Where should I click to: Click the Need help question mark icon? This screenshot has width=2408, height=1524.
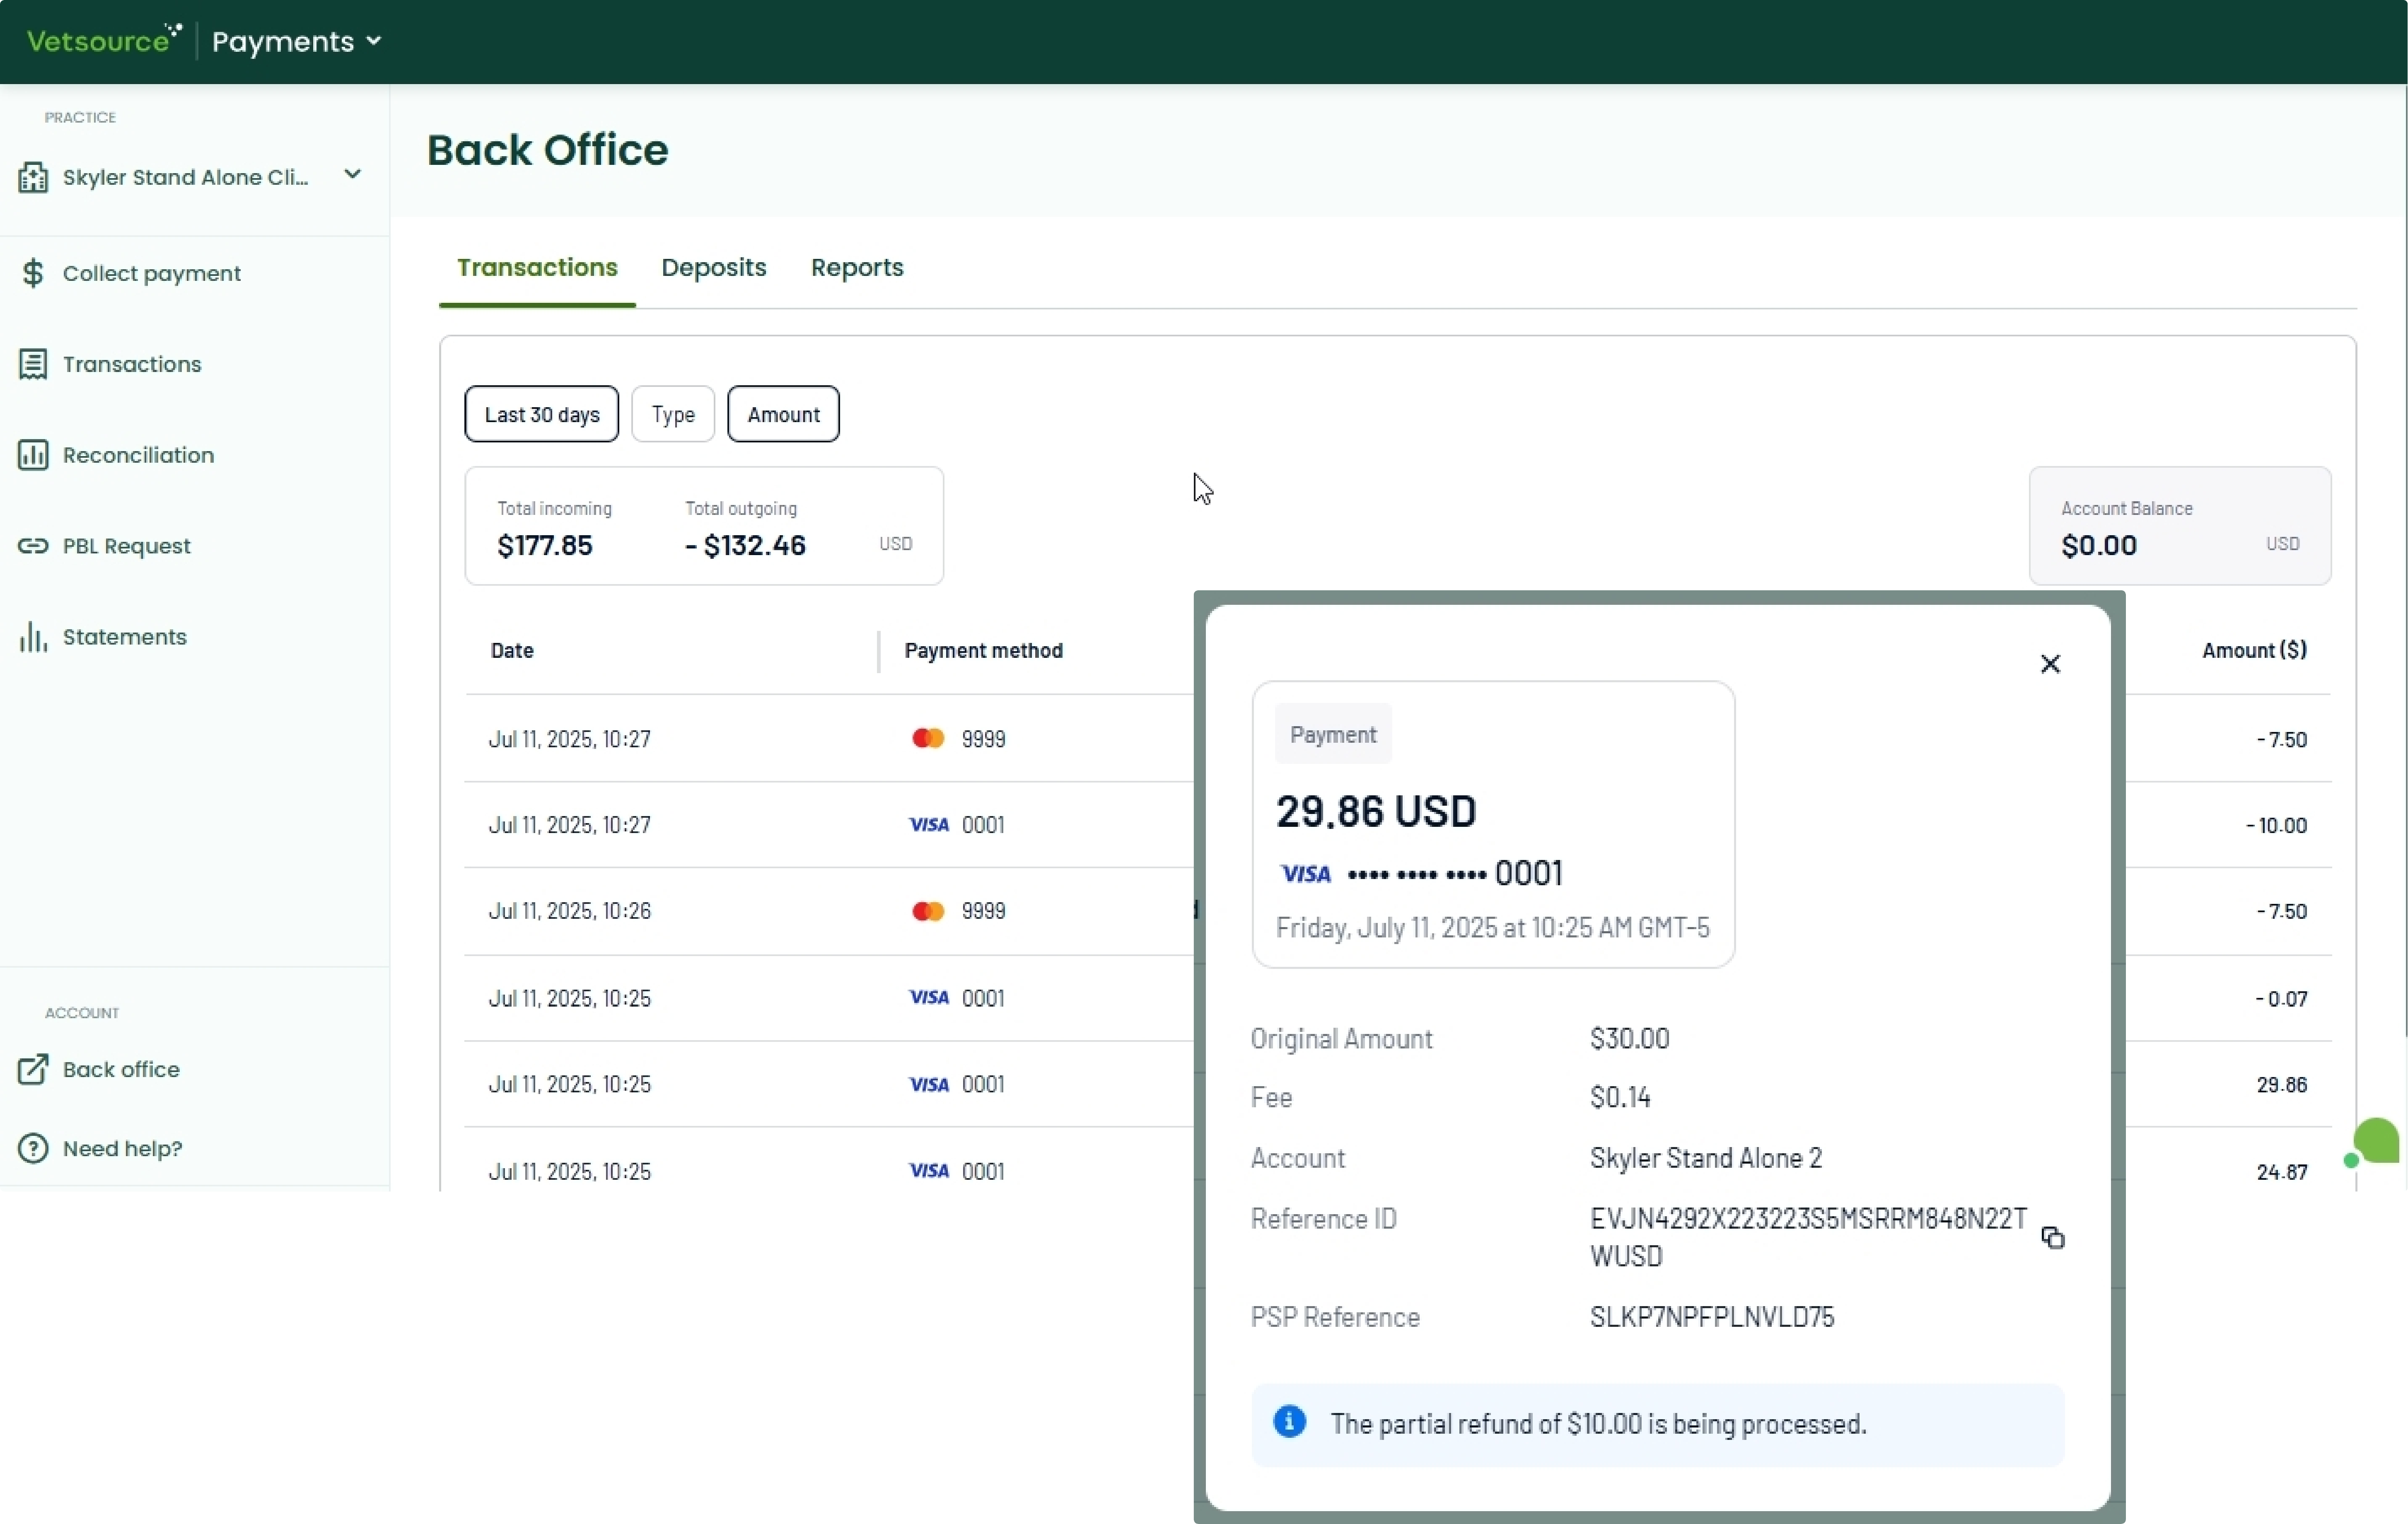click(33, 1148)
